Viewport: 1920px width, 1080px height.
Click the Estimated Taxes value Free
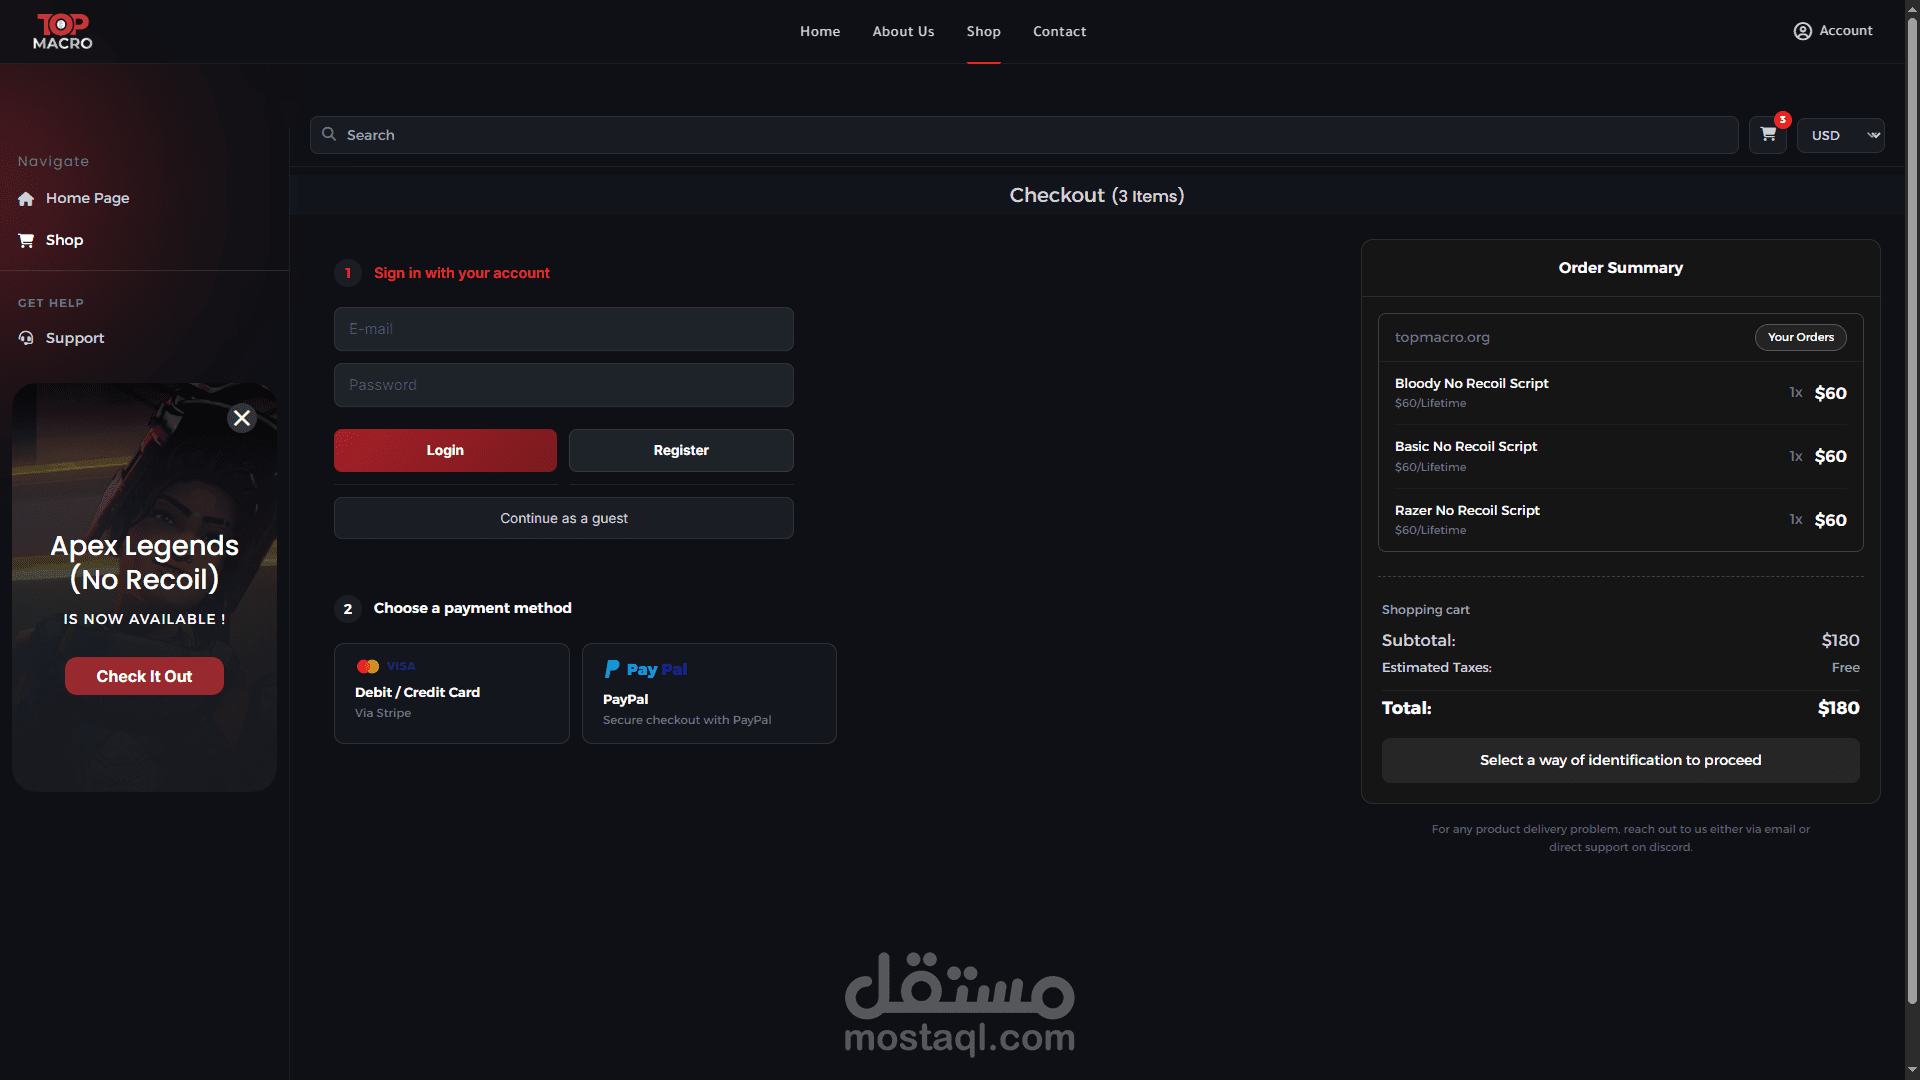1846,667
